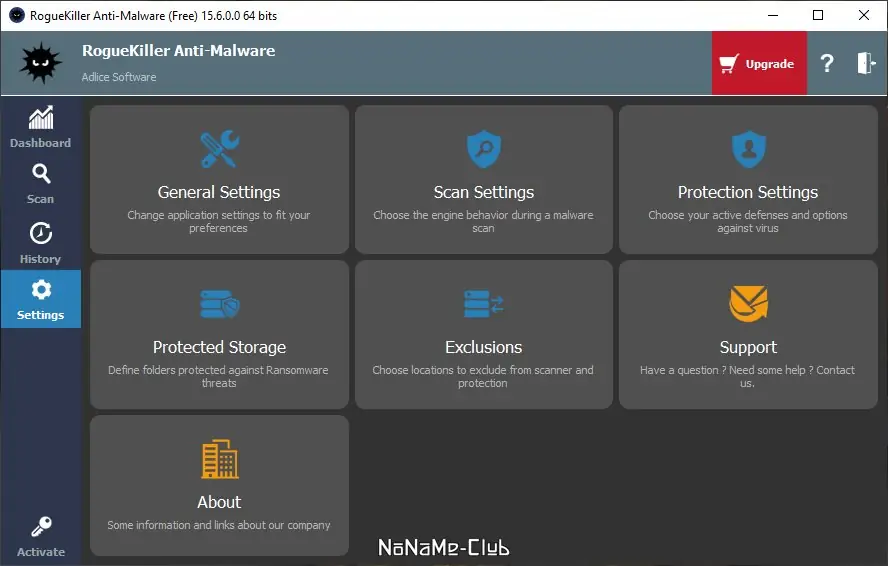Click the Support envelope icon
Viewport: 888px width, 566px height.
tap(749, 304)
